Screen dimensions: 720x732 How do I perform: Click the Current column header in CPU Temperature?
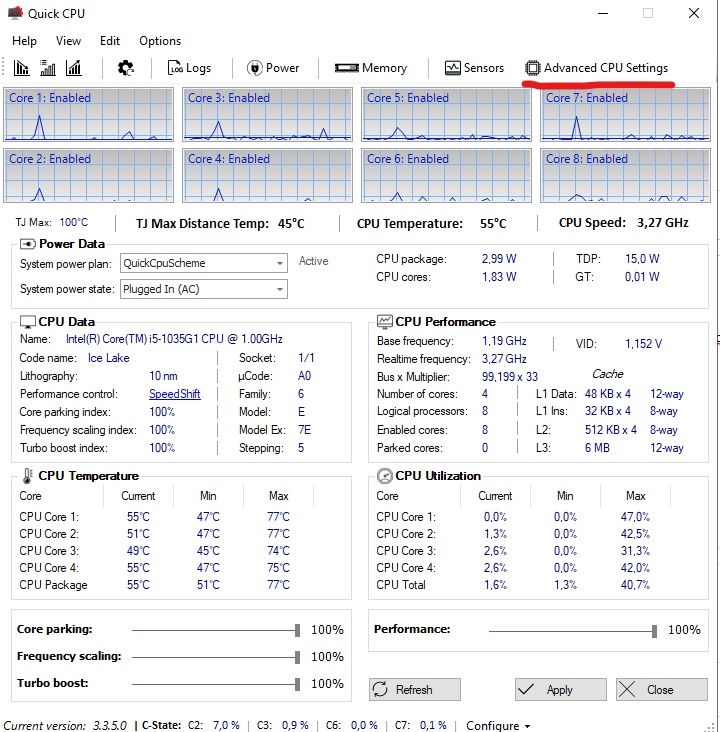(x=138, y=496)
